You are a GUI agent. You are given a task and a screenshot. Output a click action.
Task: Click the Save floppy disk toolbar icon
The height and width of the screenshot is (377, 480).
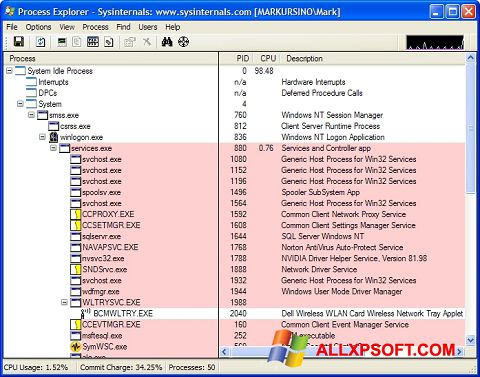tap(19, 42)
